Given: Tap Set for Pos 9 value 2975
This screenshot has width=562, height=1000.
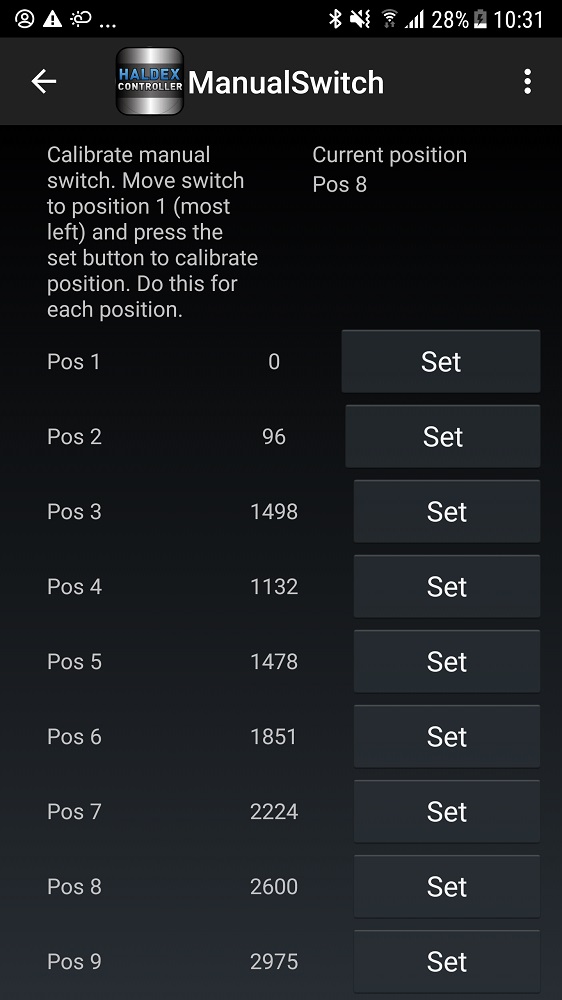Looking at the screenshot, I should (447, 961).
